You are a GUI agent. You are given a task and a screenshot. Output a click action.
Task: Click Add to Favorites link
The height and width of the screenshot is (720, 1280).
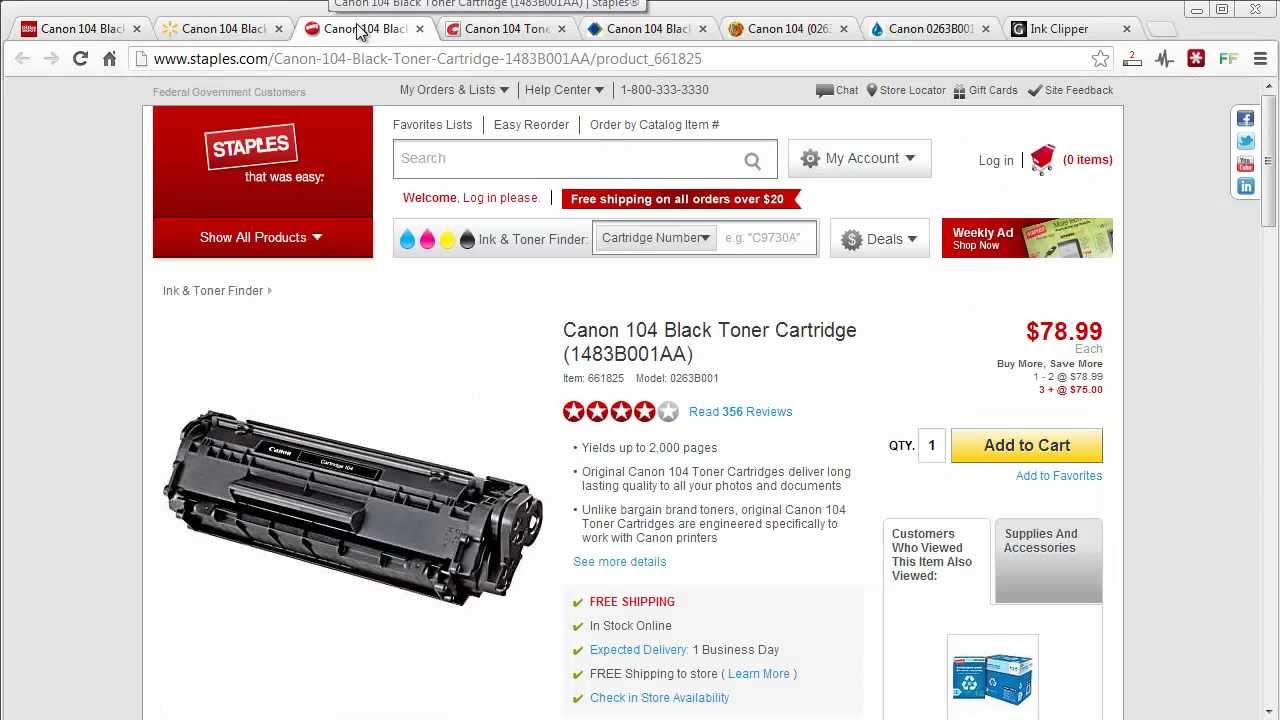(x=1059, y=476)
